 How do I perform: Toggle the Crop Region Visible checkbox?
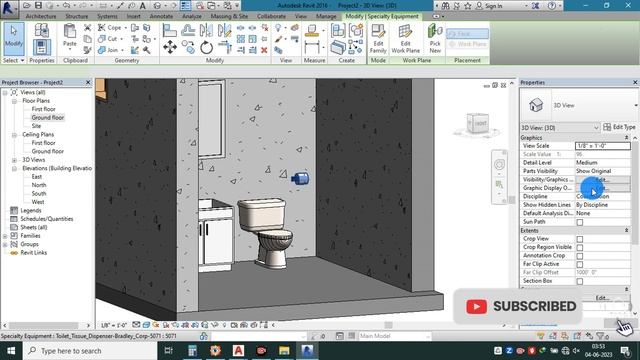pos(580,247)
